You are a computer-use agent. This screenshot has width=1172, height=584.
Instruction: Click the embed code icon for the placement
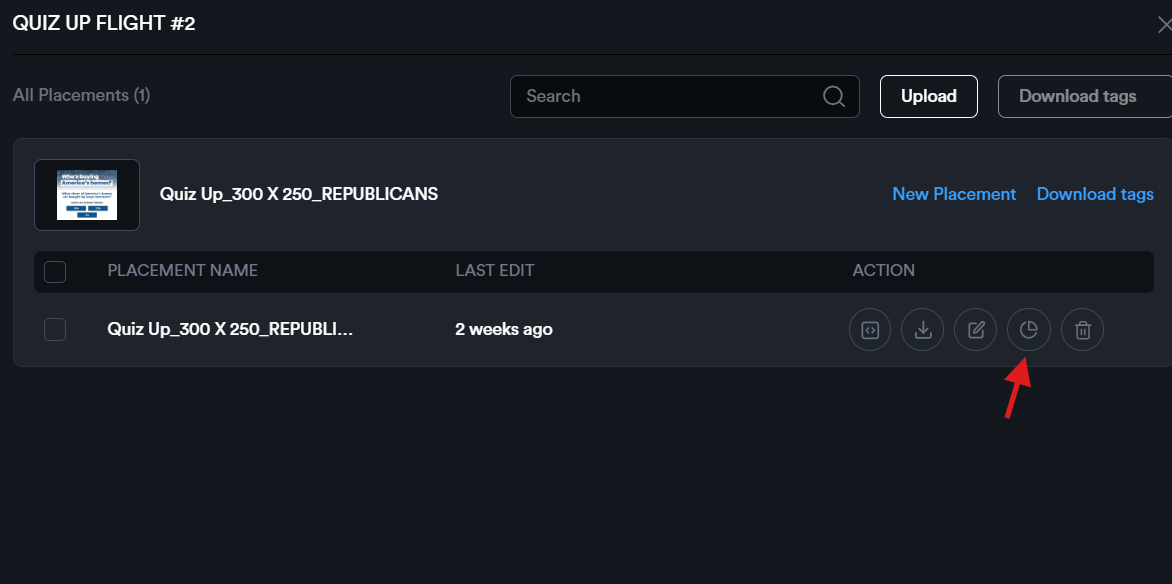(870, 330)
